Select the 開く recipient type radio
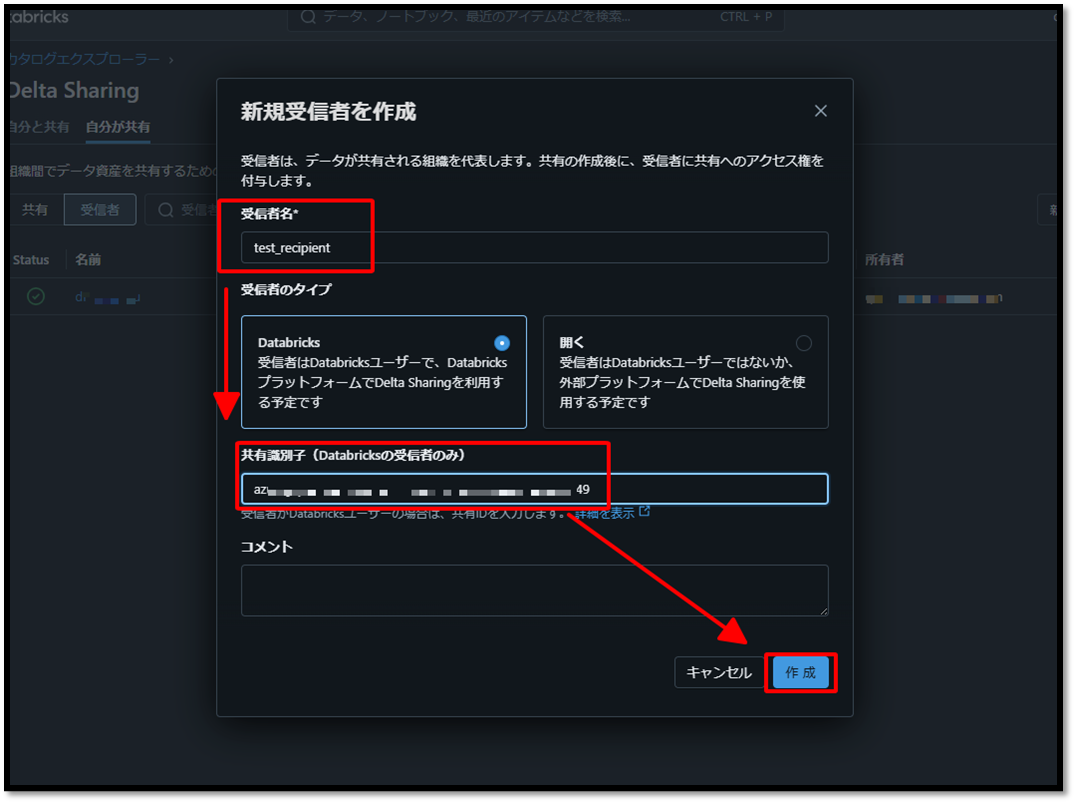 coord(804,343)
